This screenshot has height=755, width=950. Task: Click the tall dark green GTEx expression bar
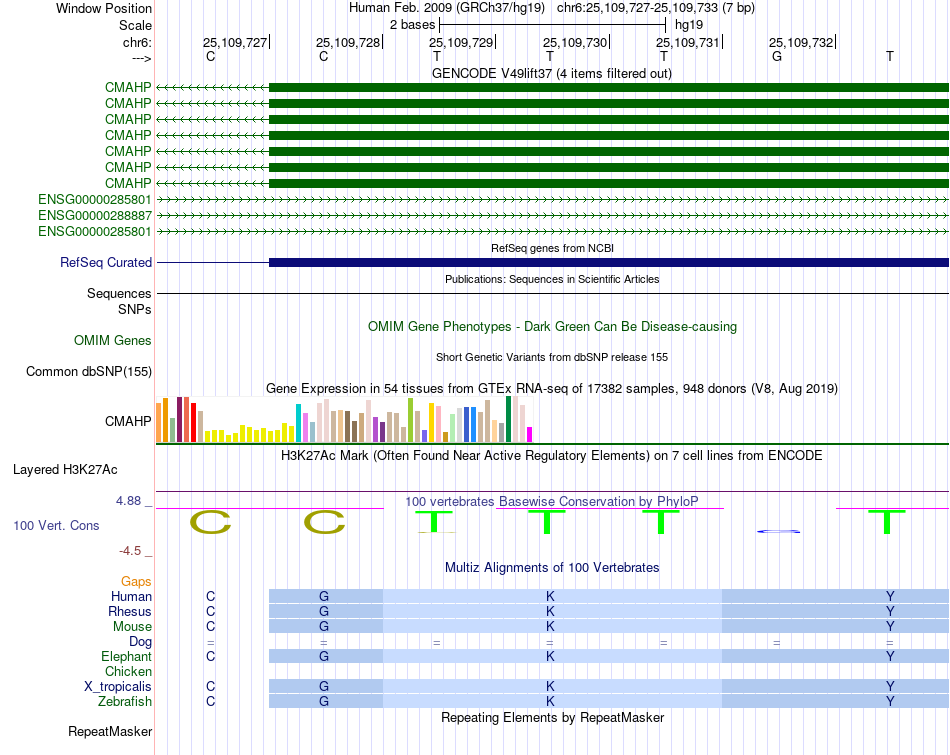(x=508, y=419)
